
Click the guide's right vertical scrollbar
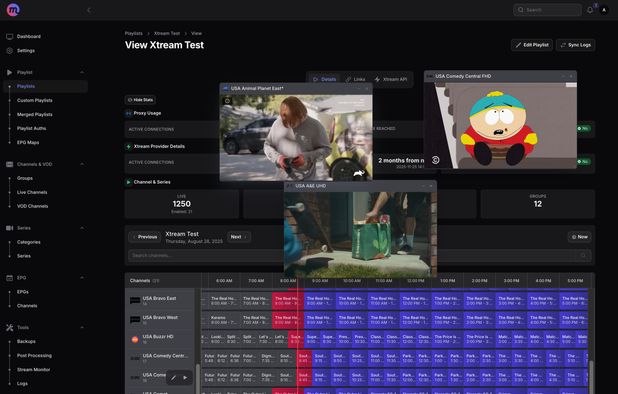(x=591, y=377)
